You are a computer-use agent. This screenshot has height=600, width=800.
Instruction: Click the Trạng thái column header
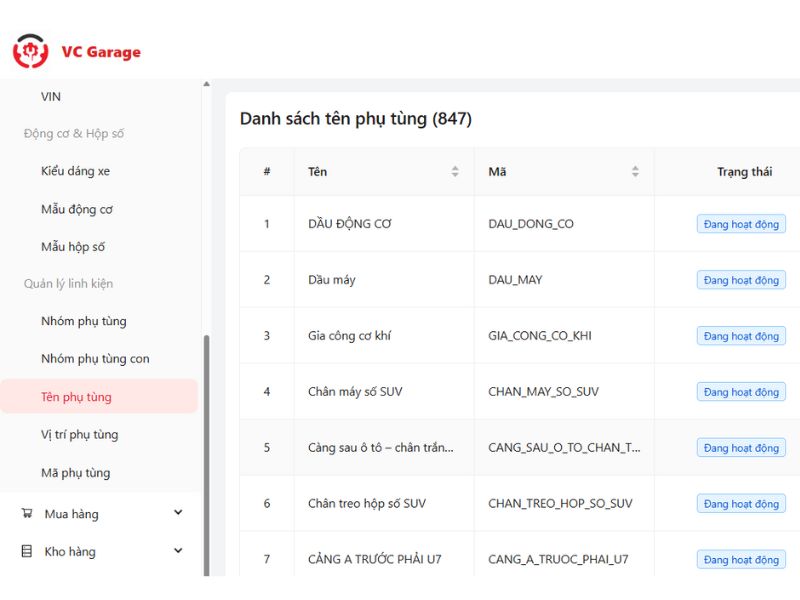[744, 172]
